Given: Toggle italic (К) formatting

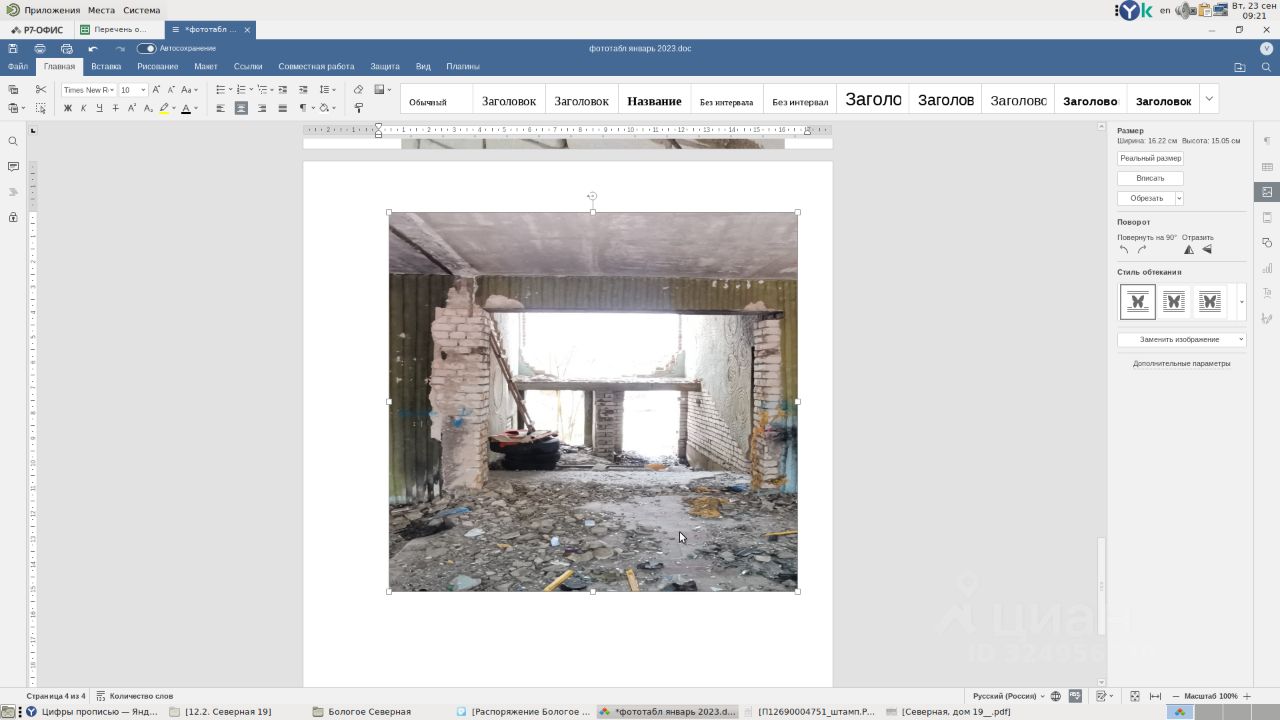Looking at the screenshot, I should tap(83, 108).
